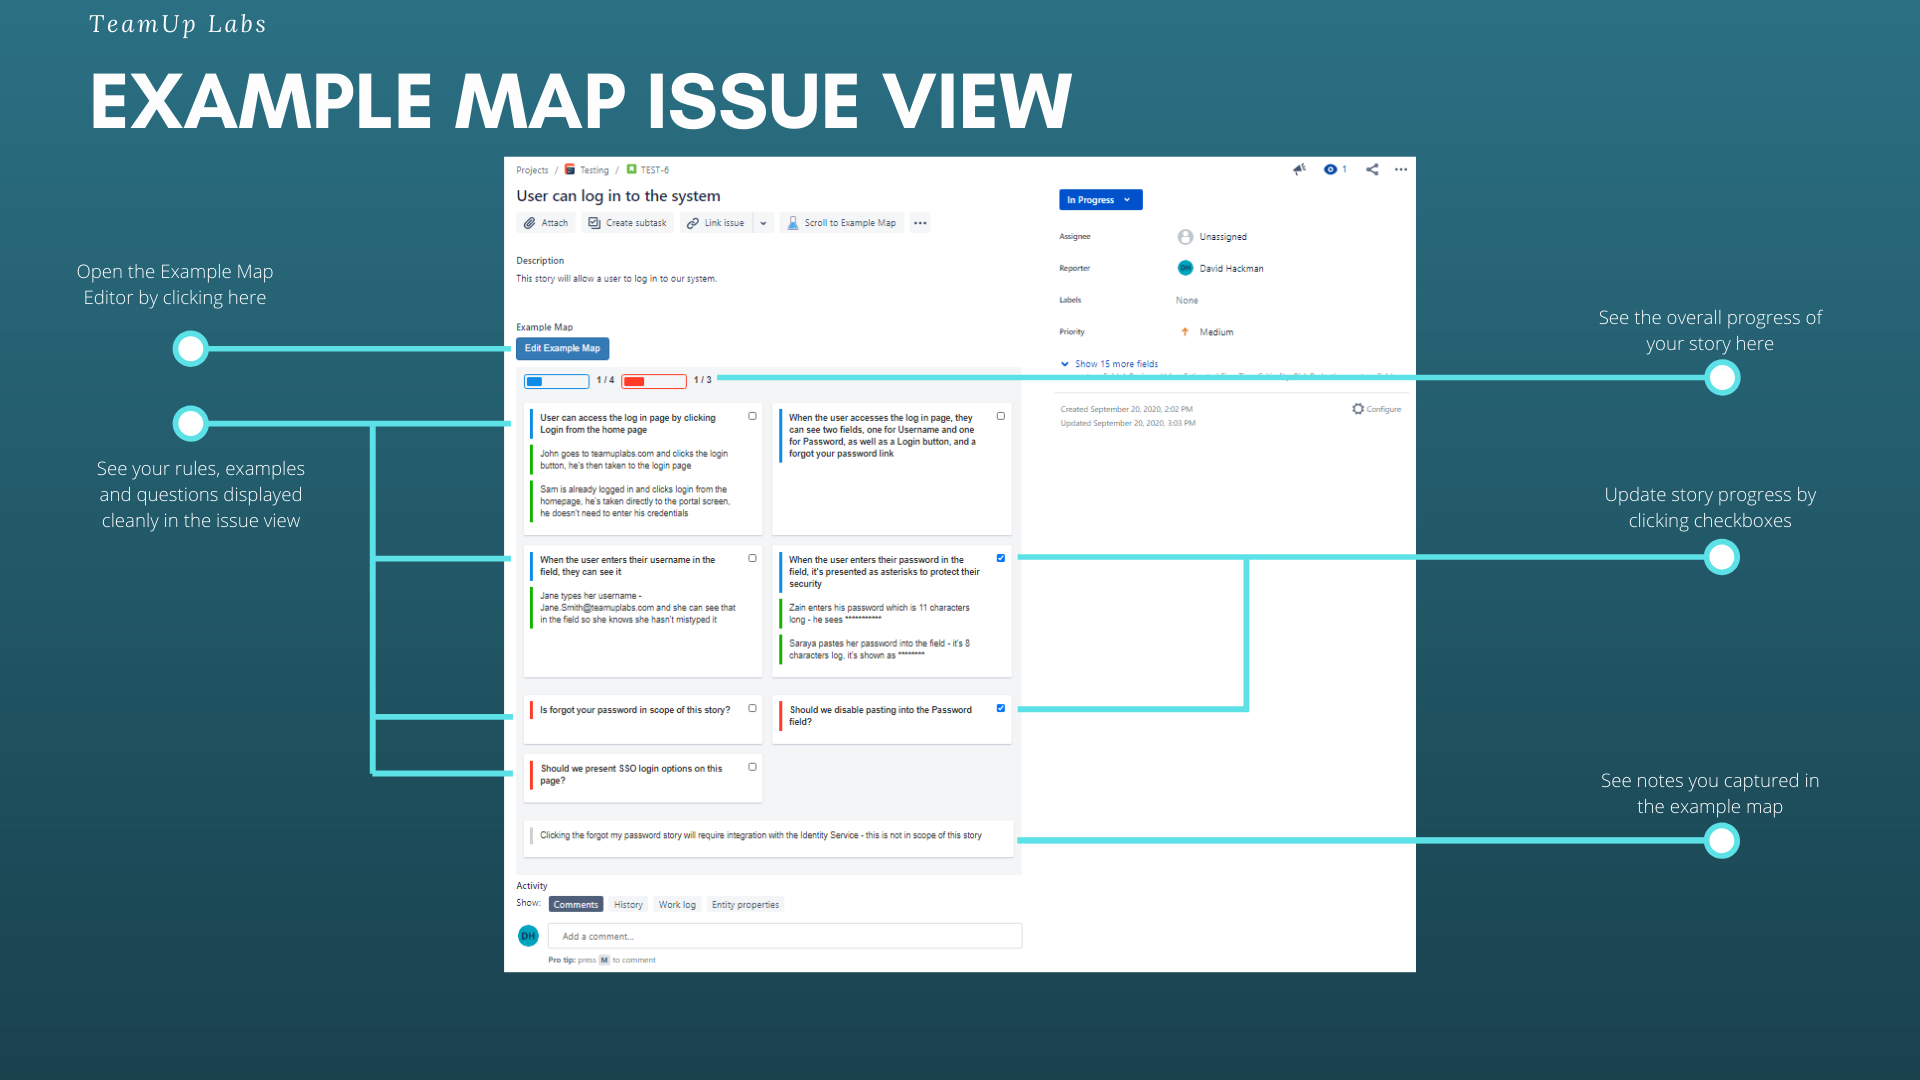Click the overflow menu ellipsis icon

1399,169
